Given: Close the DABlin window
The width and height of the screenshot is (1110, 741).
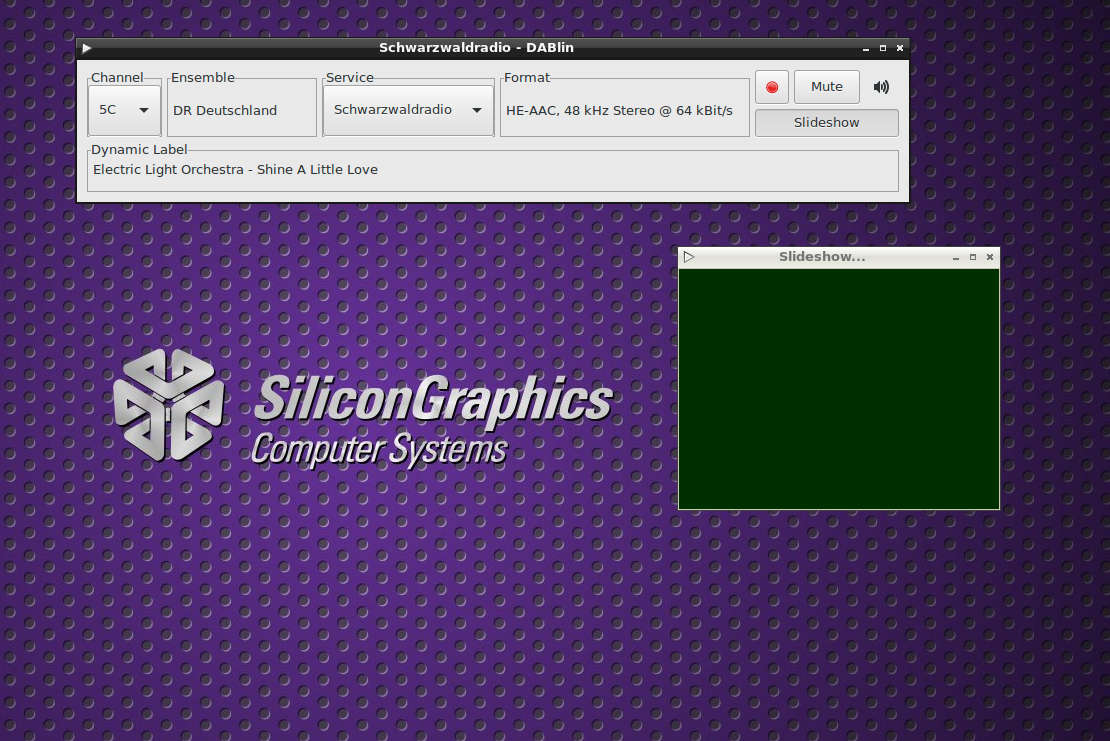Looking at the screenshot, I should [x=900, y=48].
